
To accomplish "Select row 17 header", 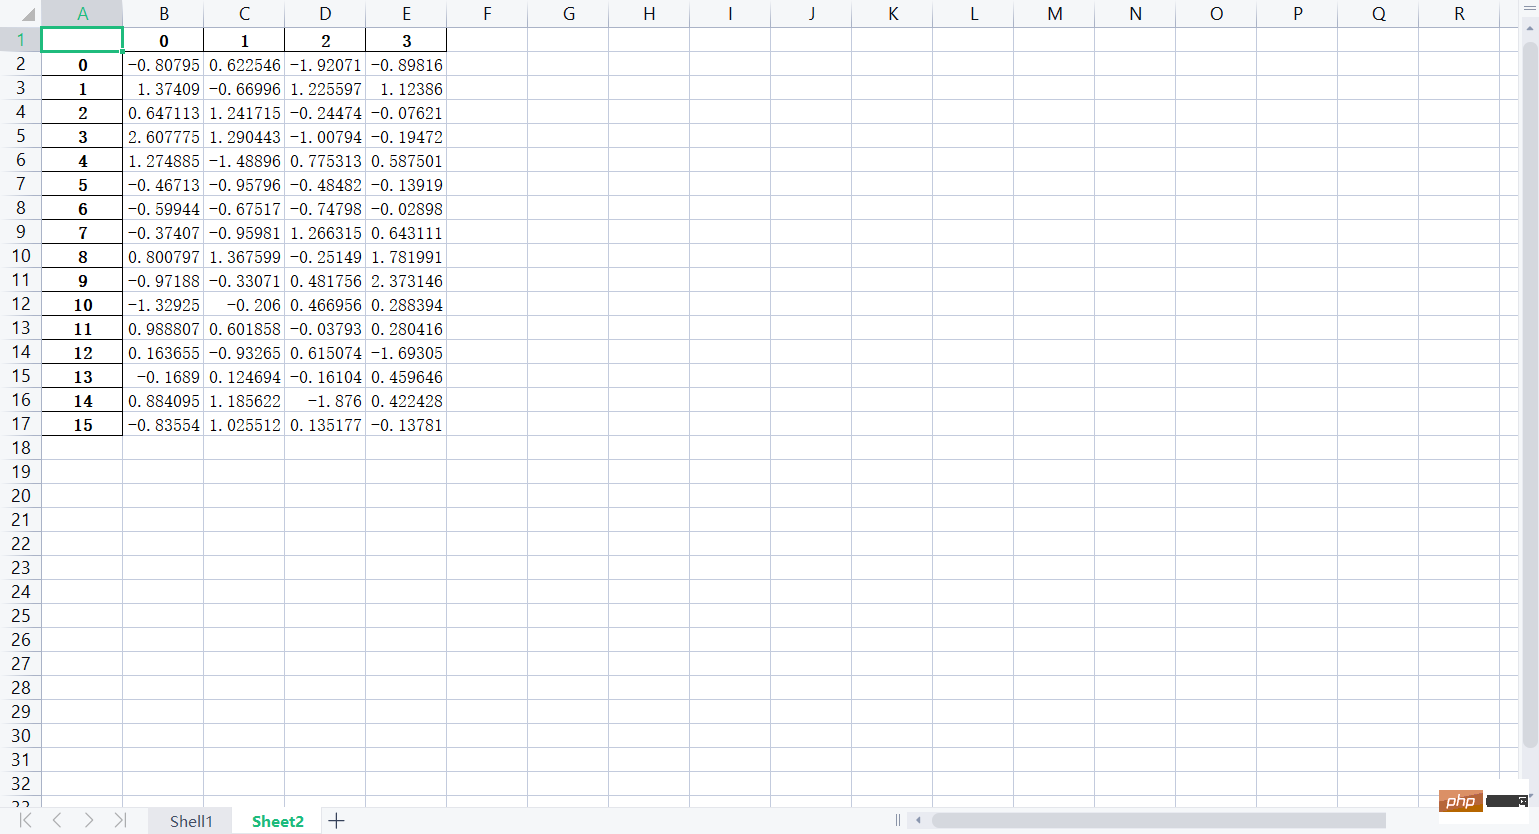I will tap(21, 424).
